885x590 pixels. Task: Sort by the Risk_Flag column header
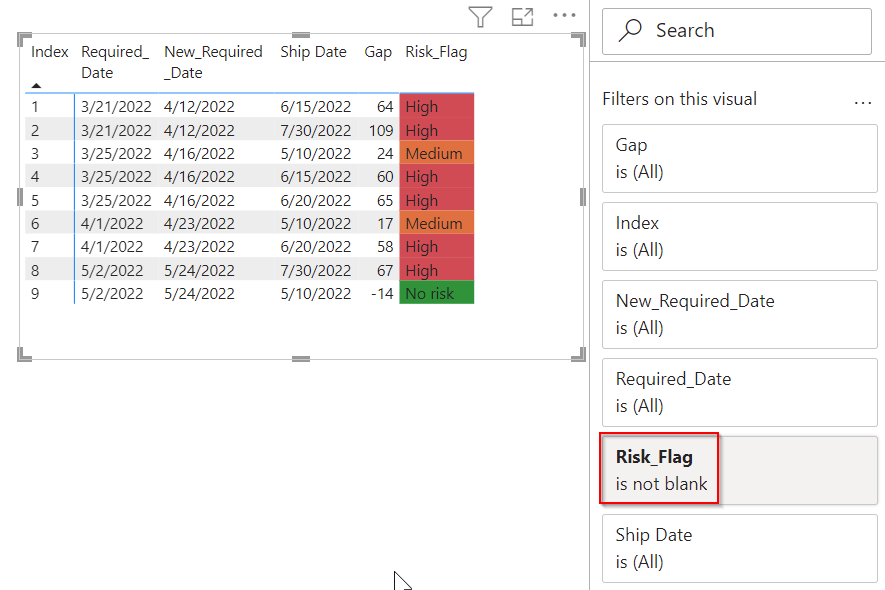click(x=436, y=52)
